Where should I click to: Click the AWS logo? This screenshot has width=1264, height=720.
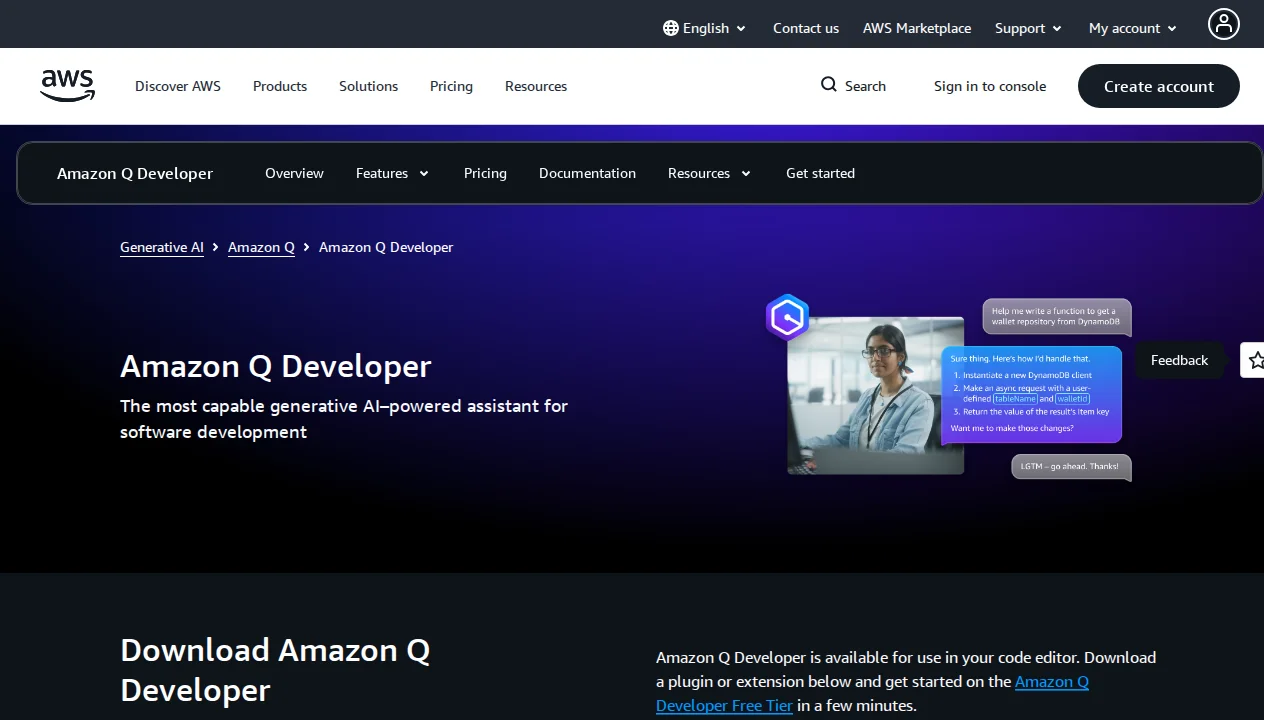click(66, 86)
